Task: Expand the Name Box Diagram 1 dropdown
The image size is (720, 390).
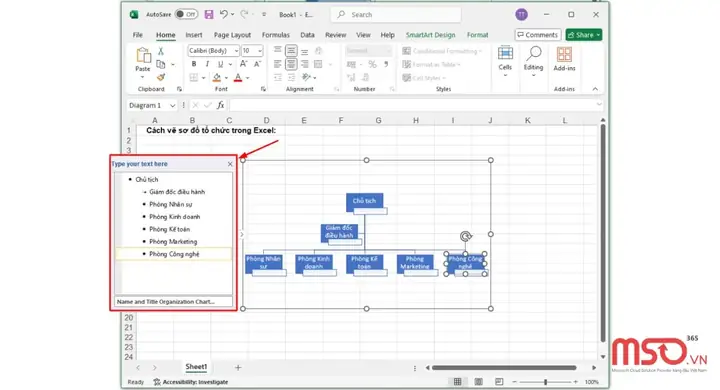Action: click(172, 106)
